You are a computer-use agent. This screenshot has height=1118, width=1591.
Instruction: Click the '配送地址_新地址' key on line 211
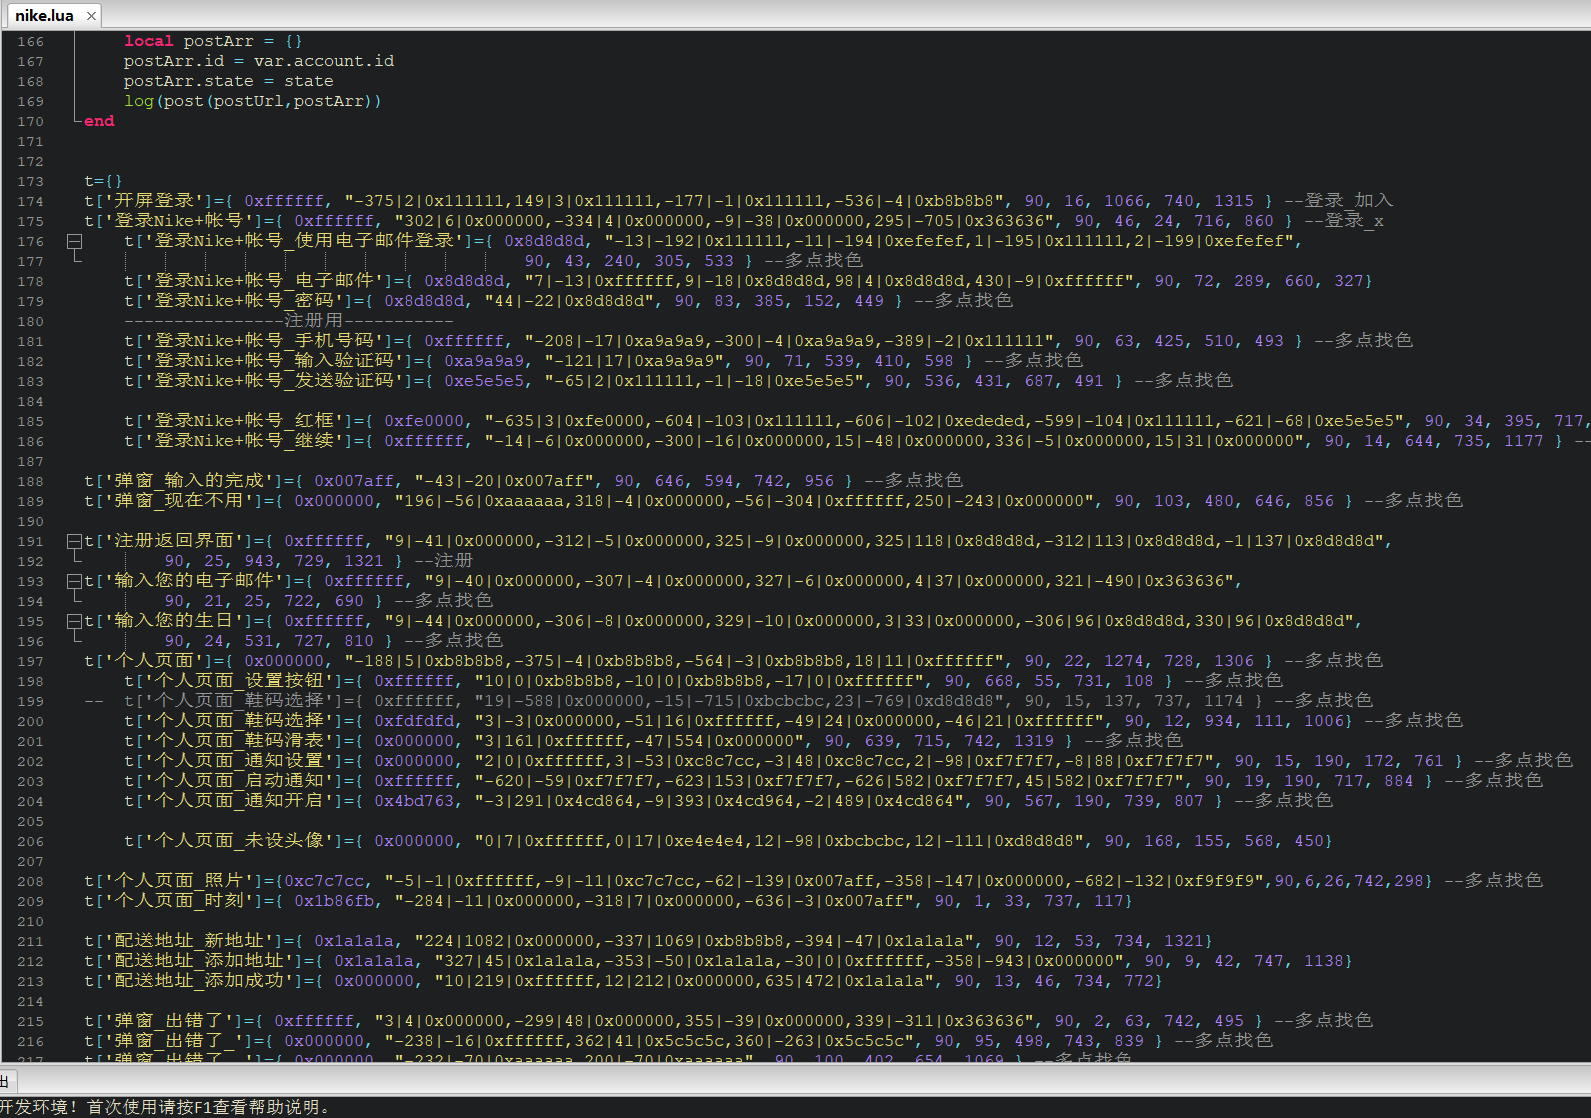coord(189,941)
